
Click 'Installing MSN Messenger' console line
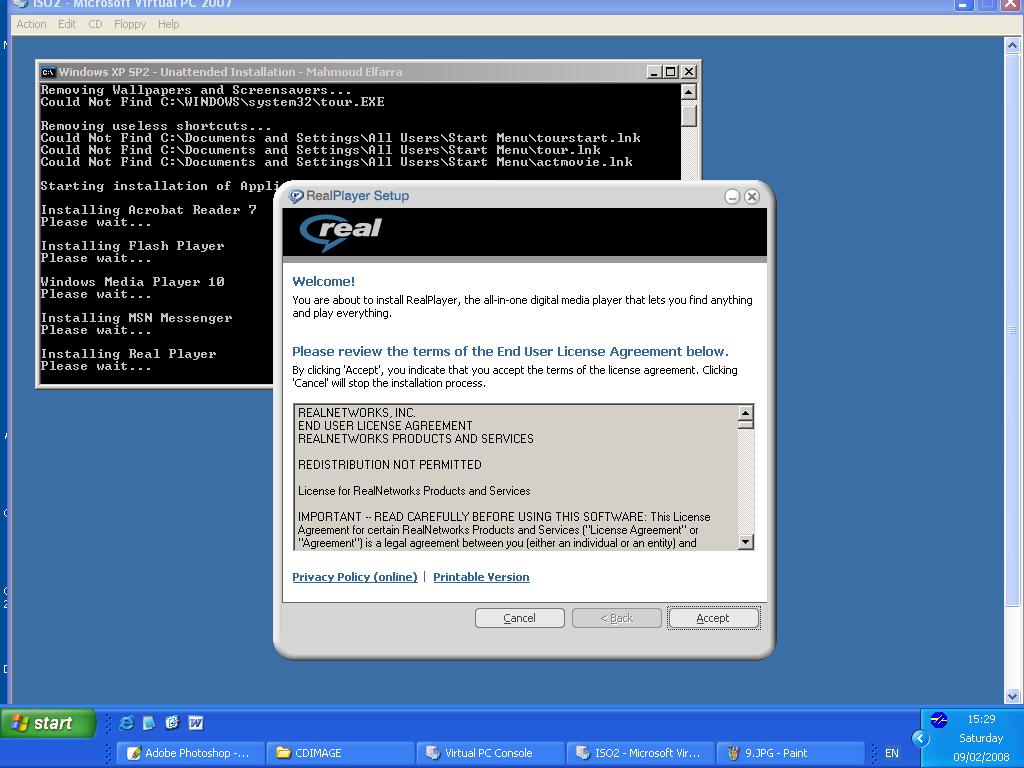pyautogui.click(x=136, y=318)
